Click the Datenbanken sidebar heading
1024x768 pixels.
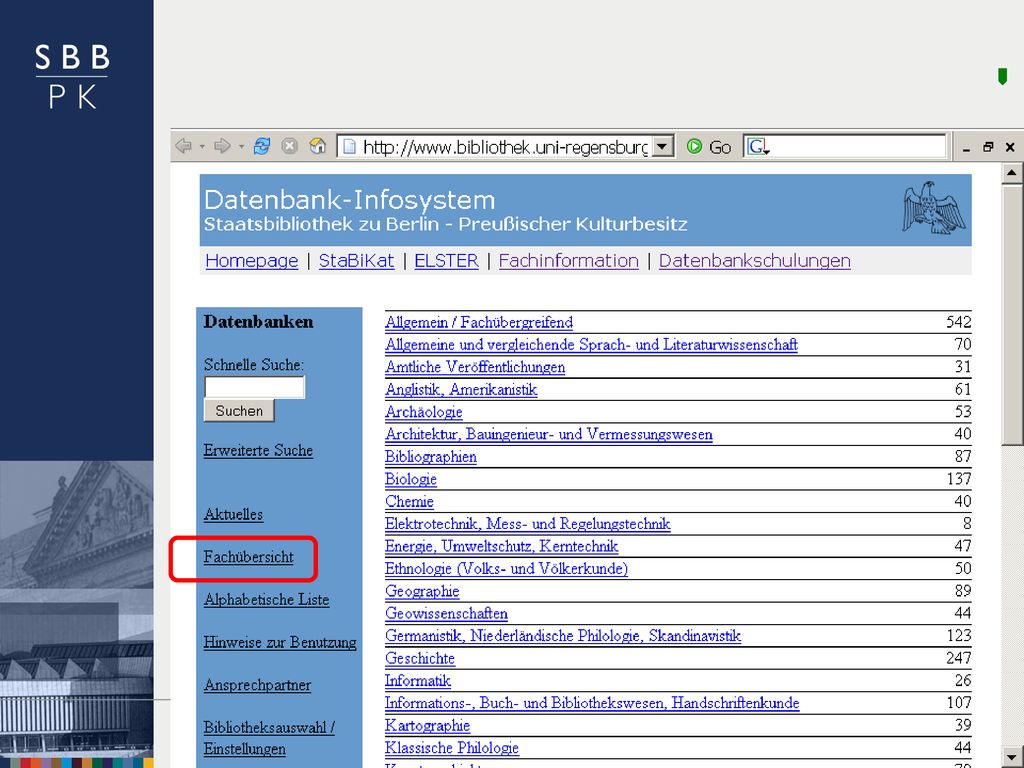point(259,322)
